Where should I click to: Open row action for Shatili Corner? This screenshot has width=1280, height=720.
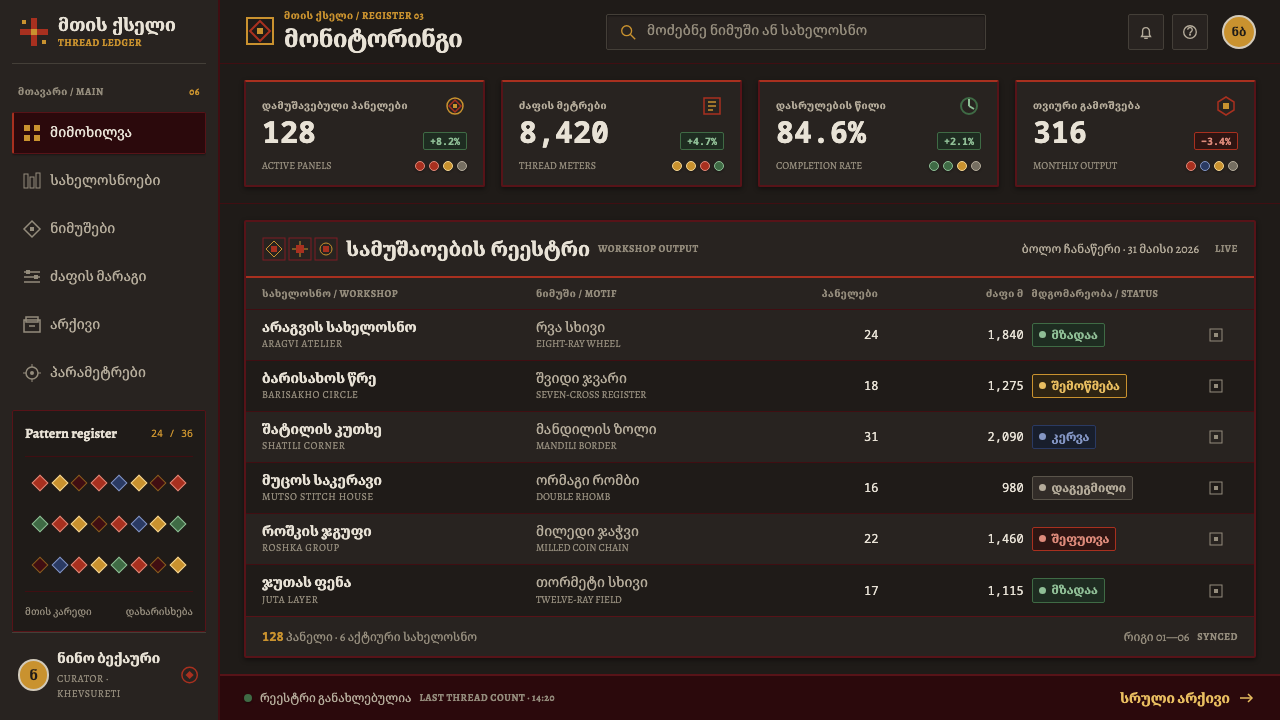coord(1216,437)
